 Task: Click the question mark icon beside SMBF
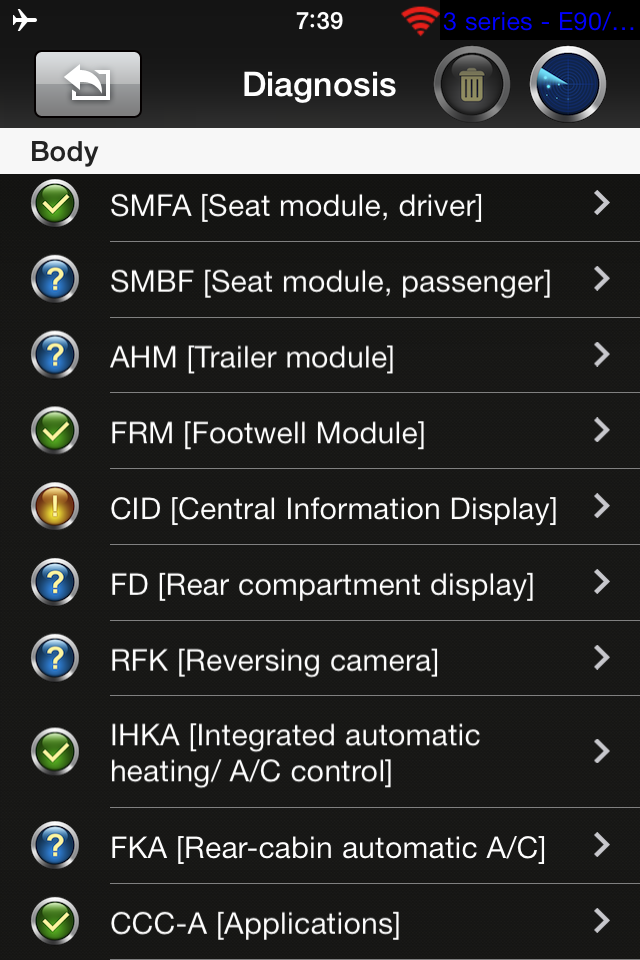point(55,280)
